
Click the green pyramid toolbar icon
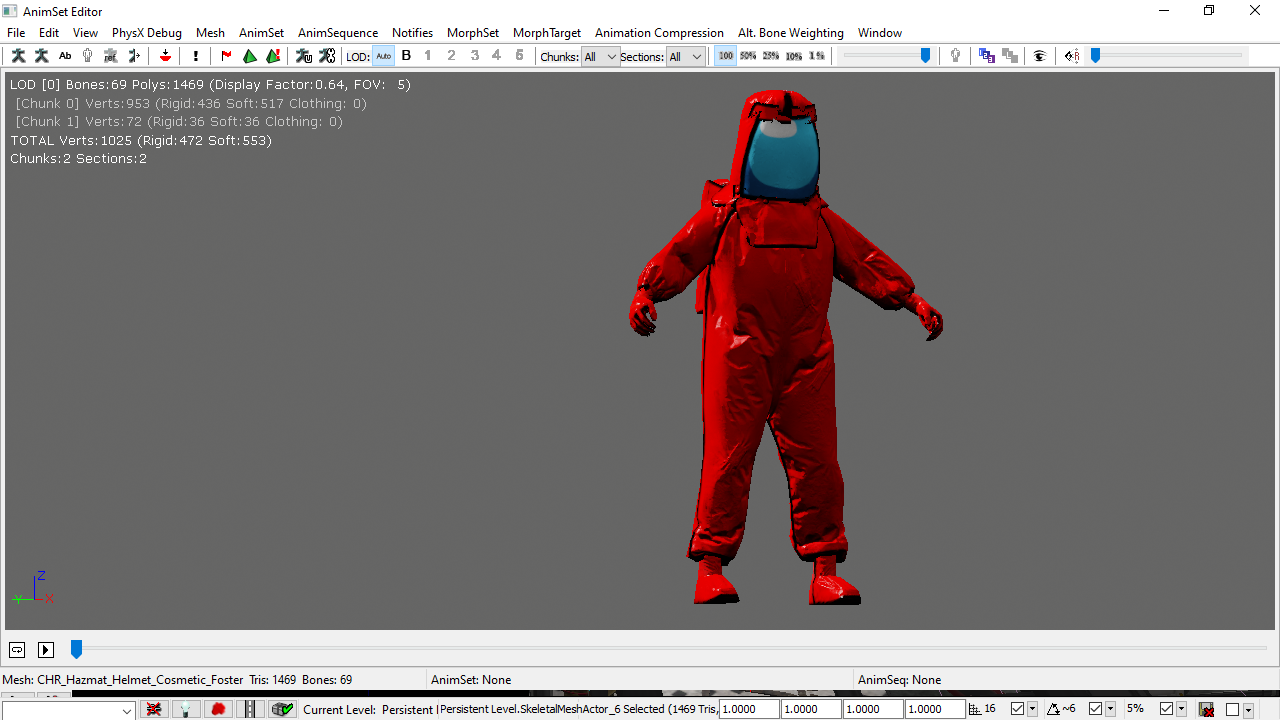(x=250, y=56)
